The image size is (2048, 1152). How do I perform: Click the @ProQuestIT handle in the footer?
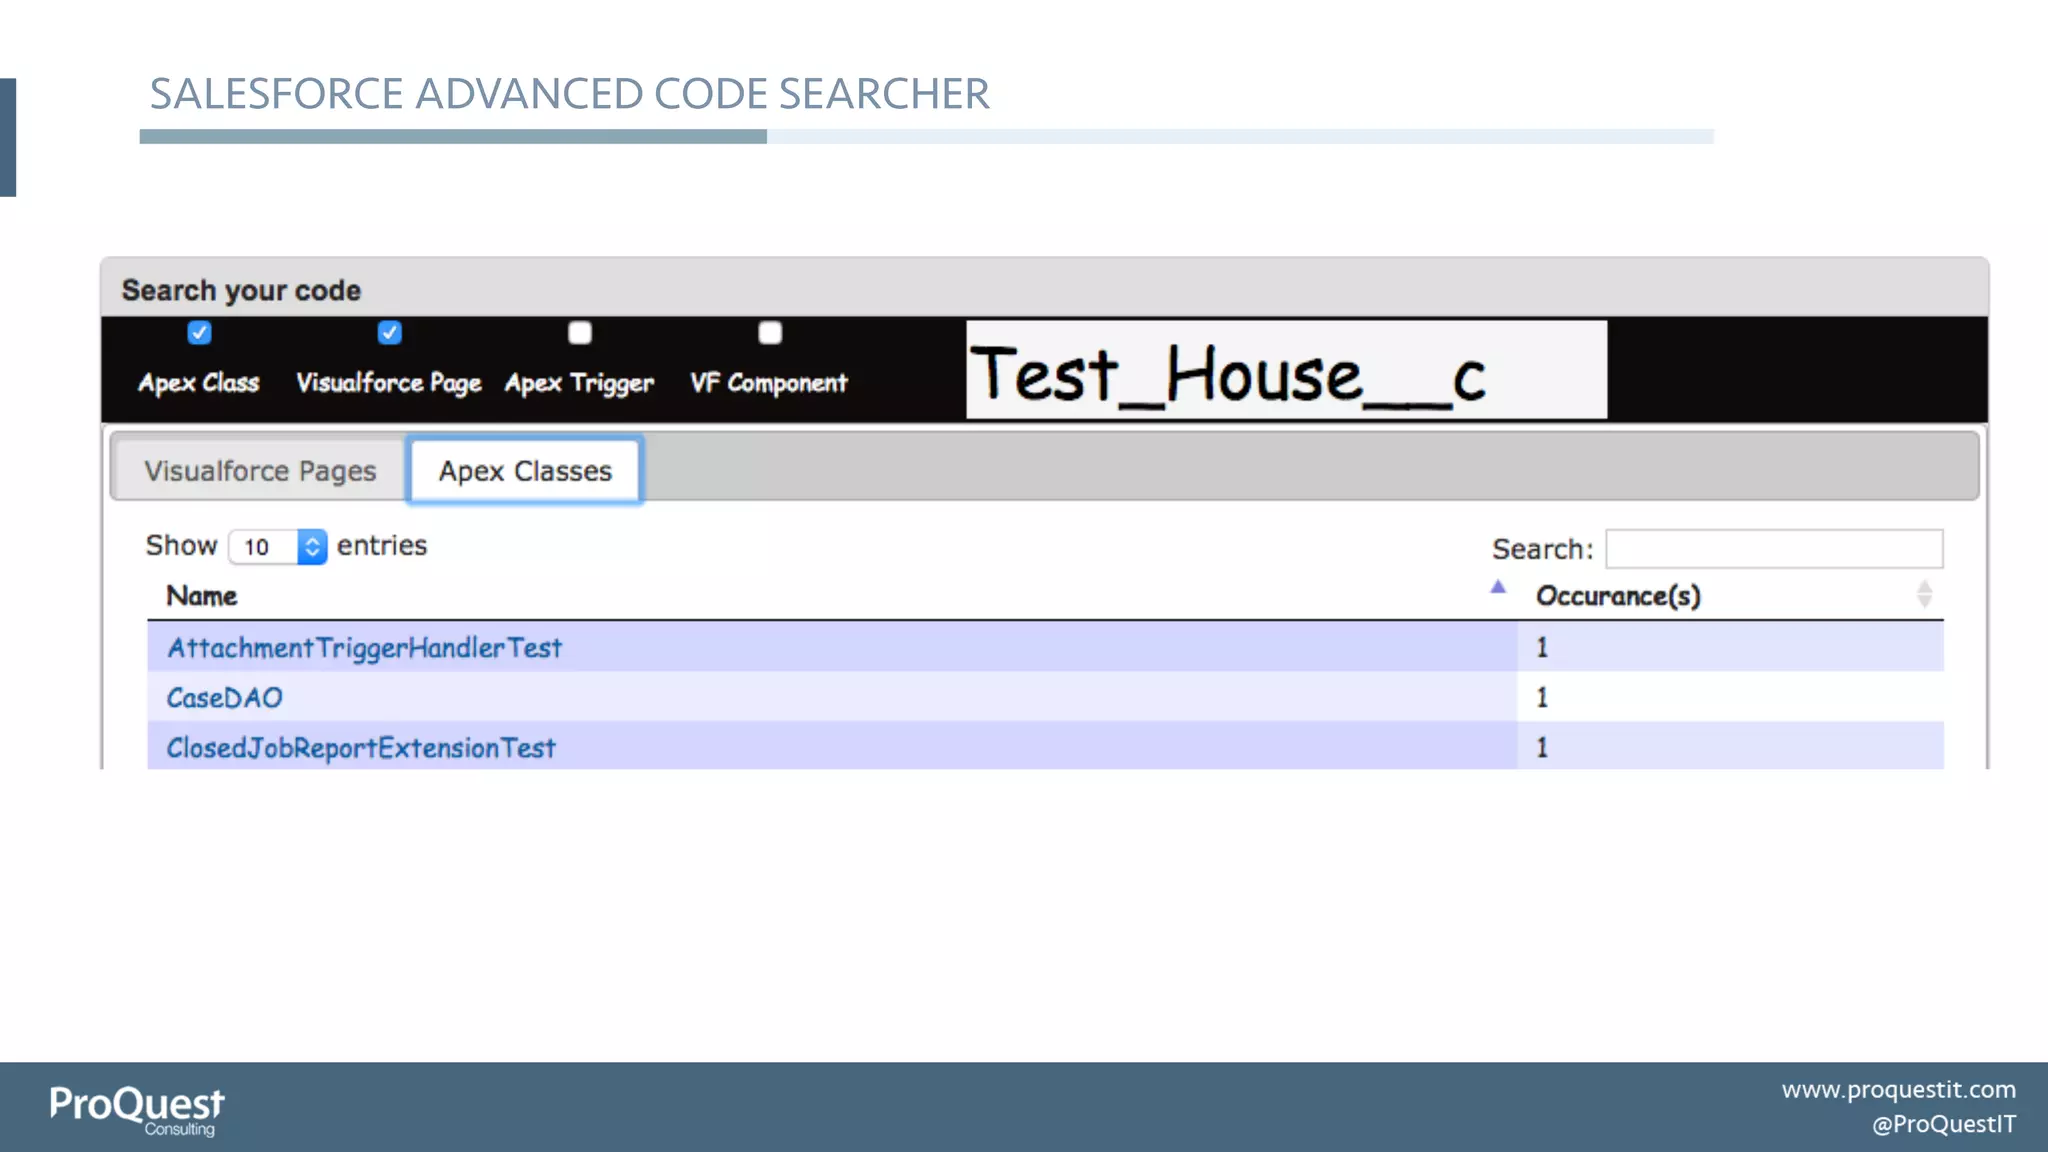(1943, 1124)
